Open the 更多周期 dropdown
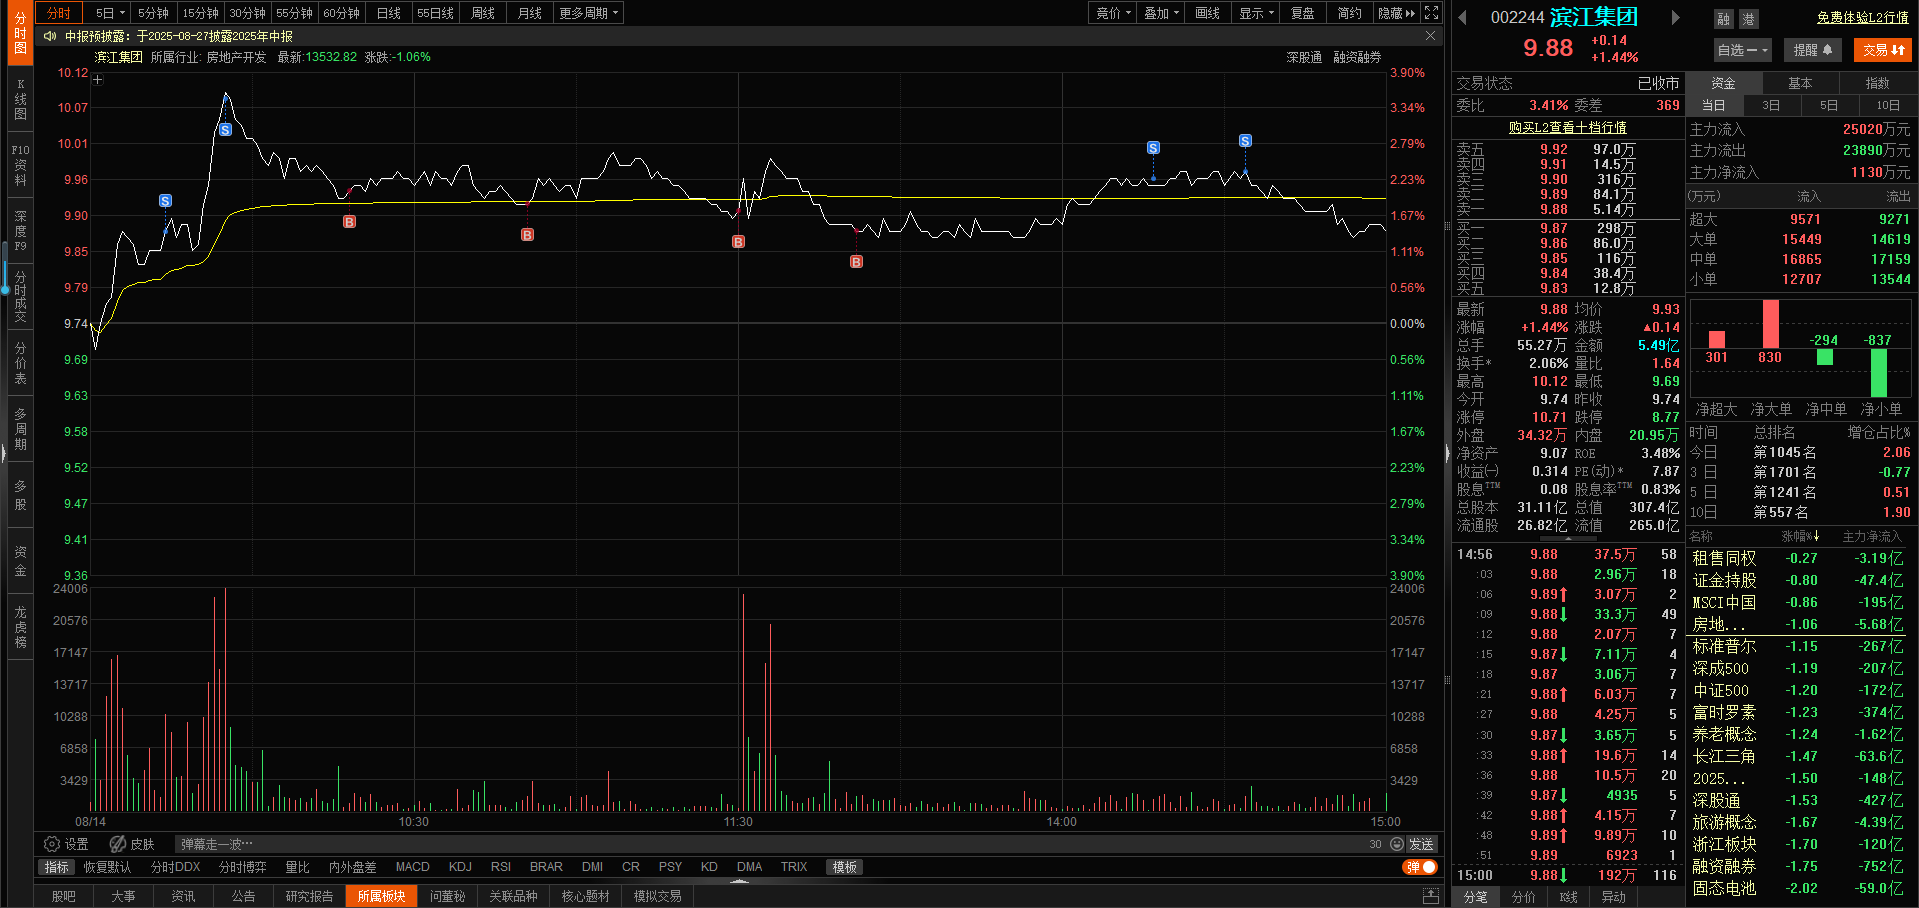 tap(589, 13)
